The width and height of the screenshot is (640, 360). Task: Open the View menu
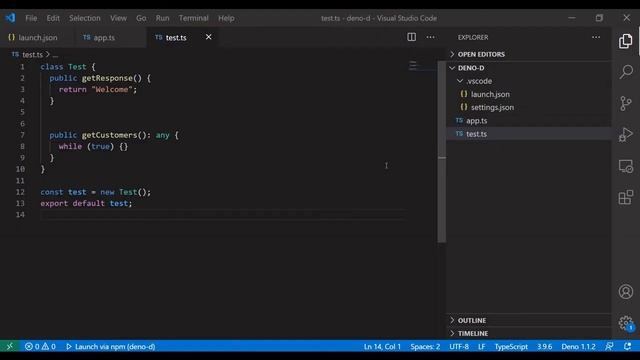pyautogui.click(x=118, y=18)
